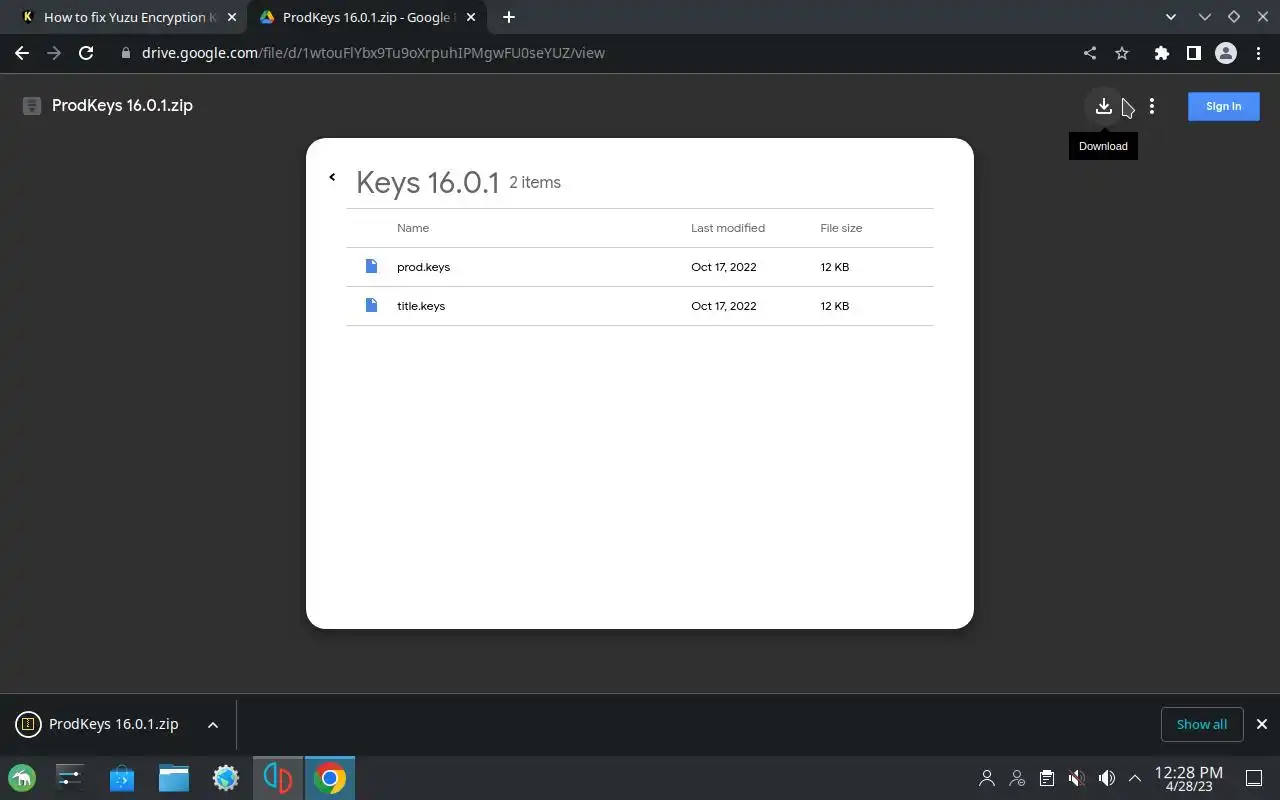The width and height of the screenshot is (1280, 800).
Task: Bookmark this page with the star
Action: pos(1122,53)
